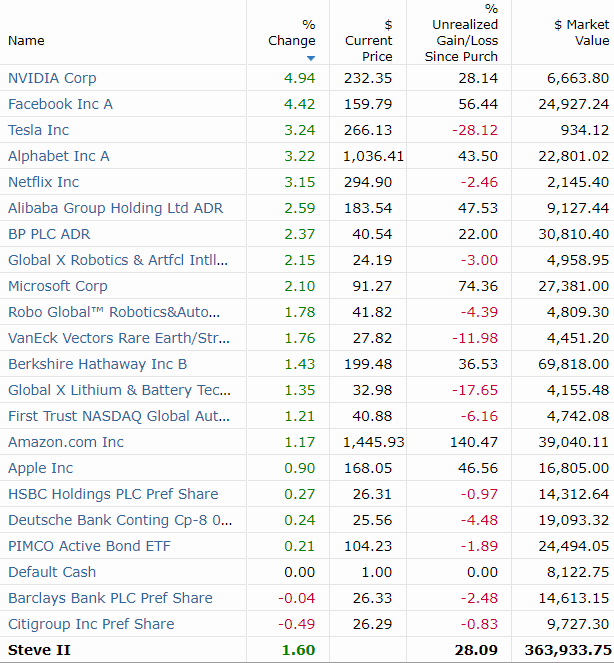Open Alibaba Group Holding Ltd ADR link
Screen dimensions: 614x663
115,208
